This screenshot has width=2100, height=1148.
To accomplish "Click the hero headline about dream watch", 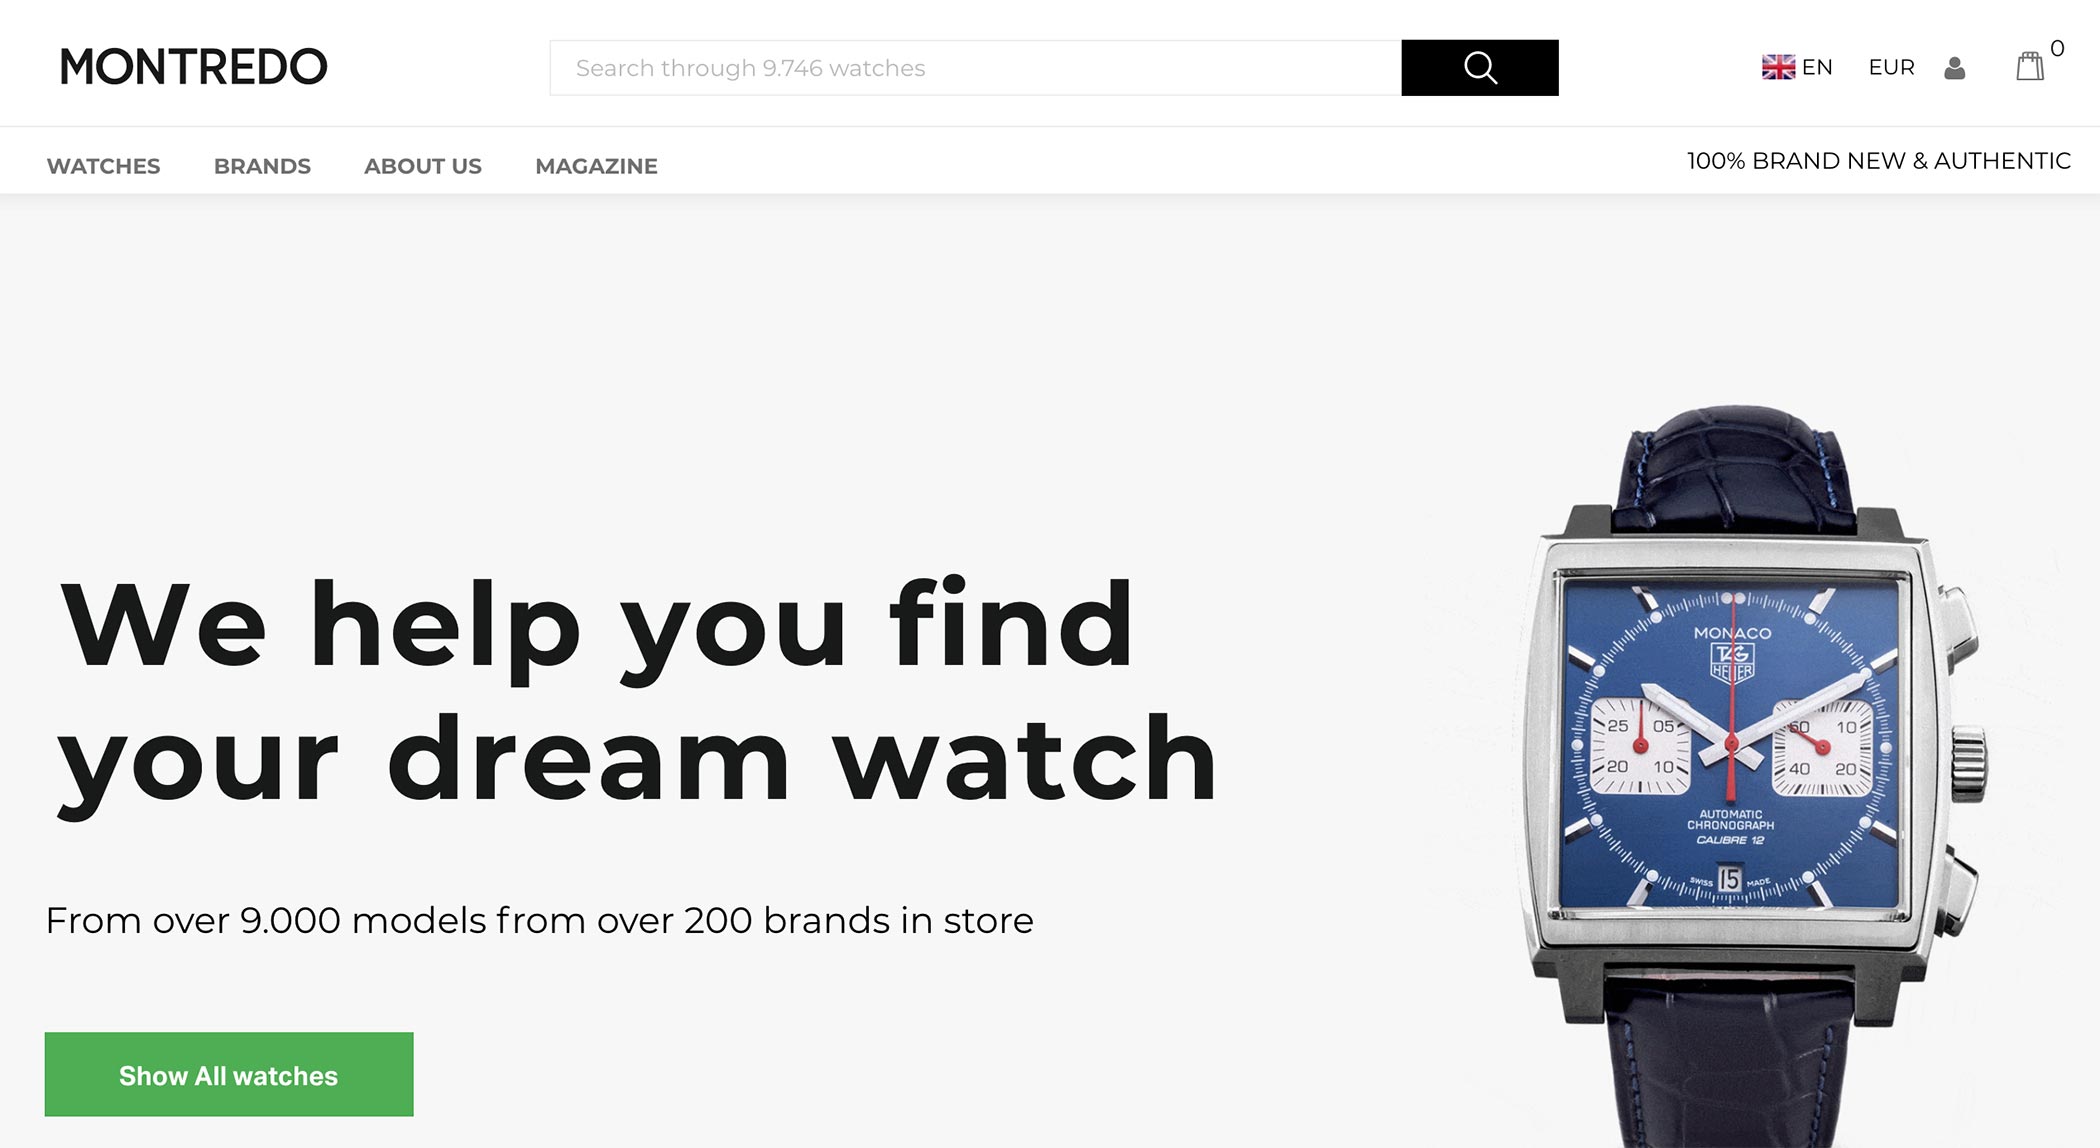I will [x=637, y=693].
